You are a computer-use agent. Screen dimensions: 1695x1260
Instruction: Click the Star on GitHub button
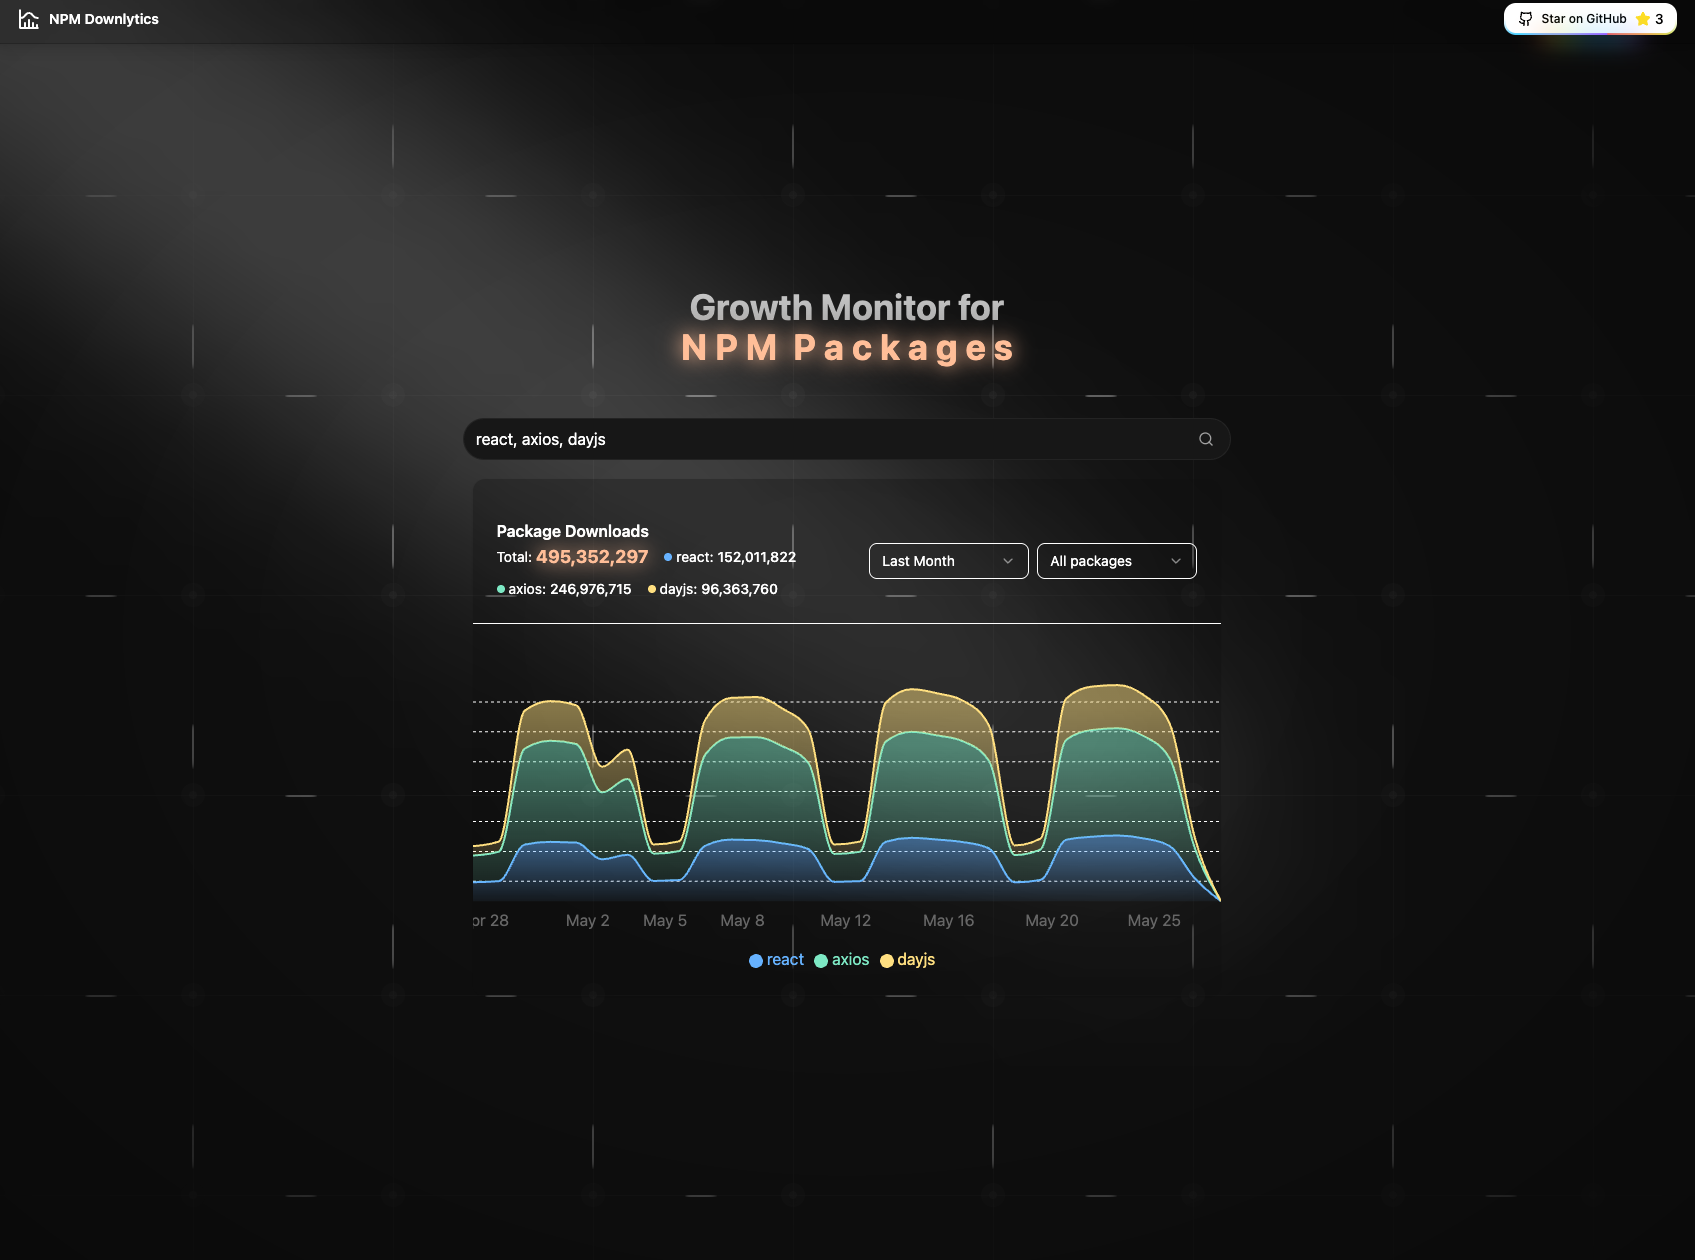pyautogui.click(x=1590, y=19)
